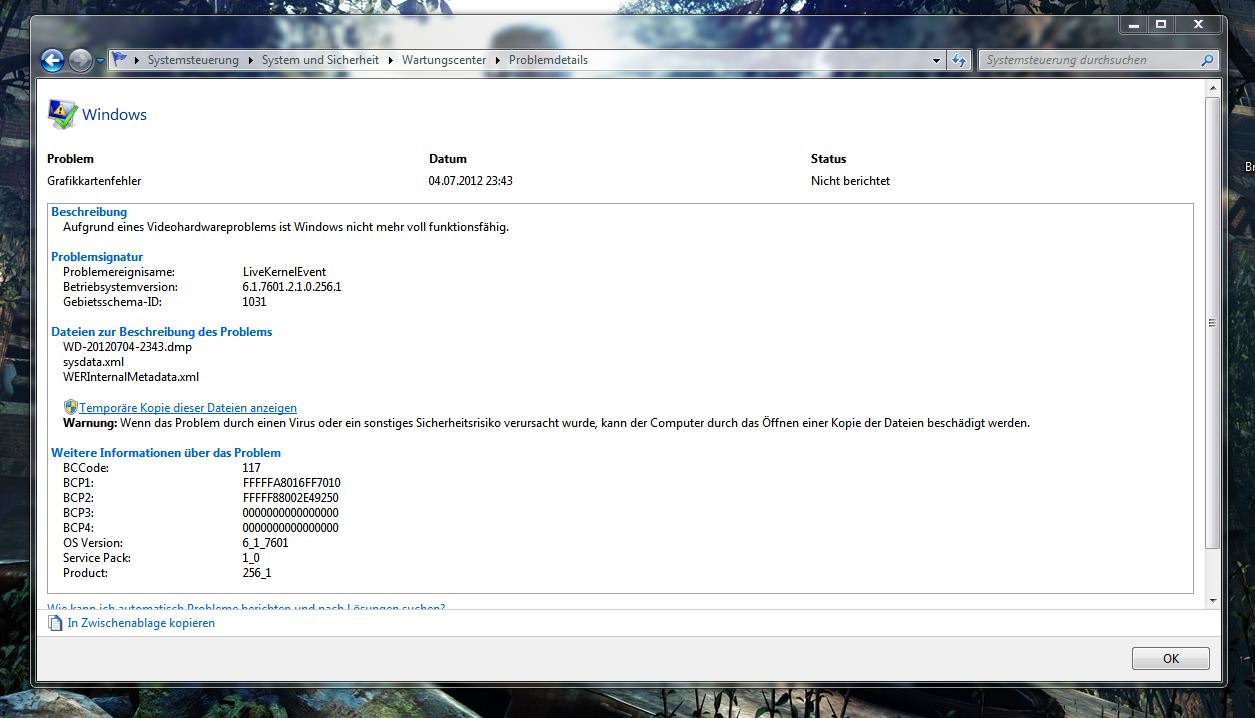Click Dateien zur Beschreibung des Problems heading
The image size is (1255, 718).
point(161,332)
